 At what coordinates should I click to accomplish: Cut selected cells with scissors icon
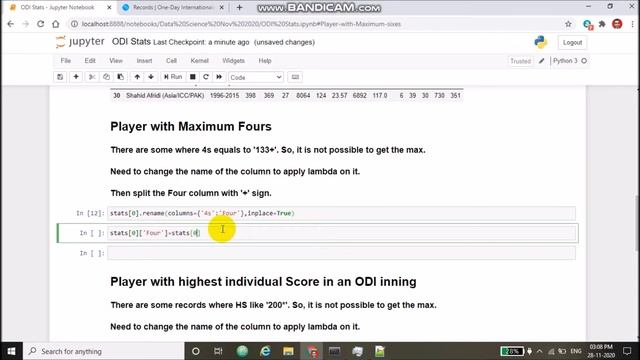(x=92, y=77)
